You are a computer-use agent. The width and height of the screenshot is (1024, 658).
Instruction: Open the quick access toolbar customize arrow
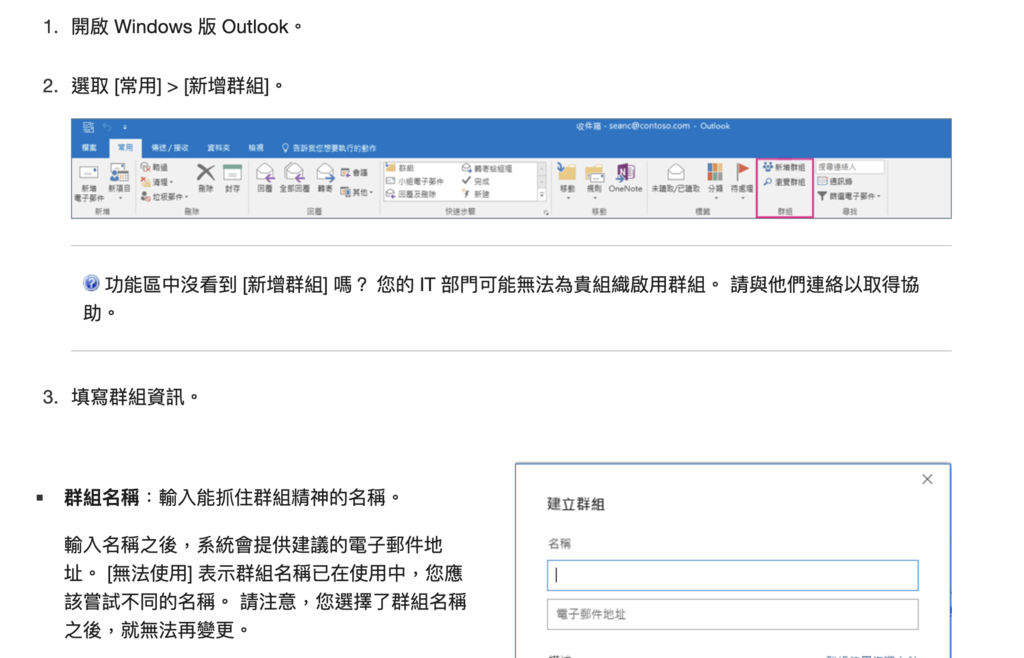(125, 127)
